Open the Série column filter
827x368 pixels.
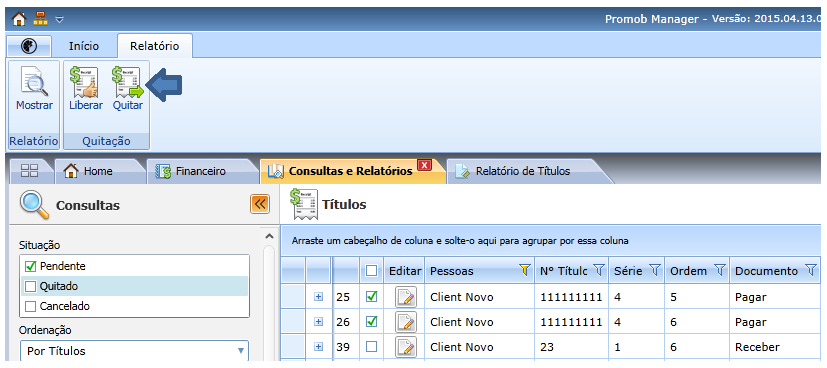click(654, 270)
